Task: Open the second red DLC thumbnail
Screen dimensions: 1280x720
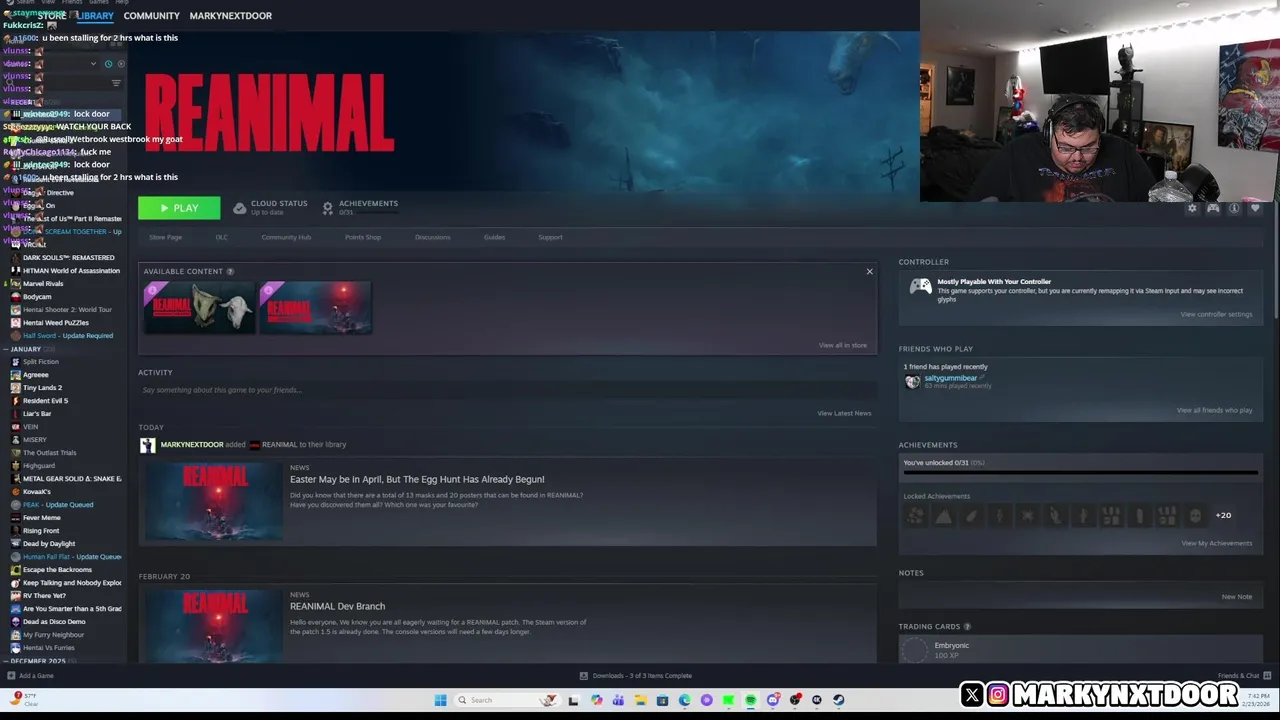Action: 315,308
